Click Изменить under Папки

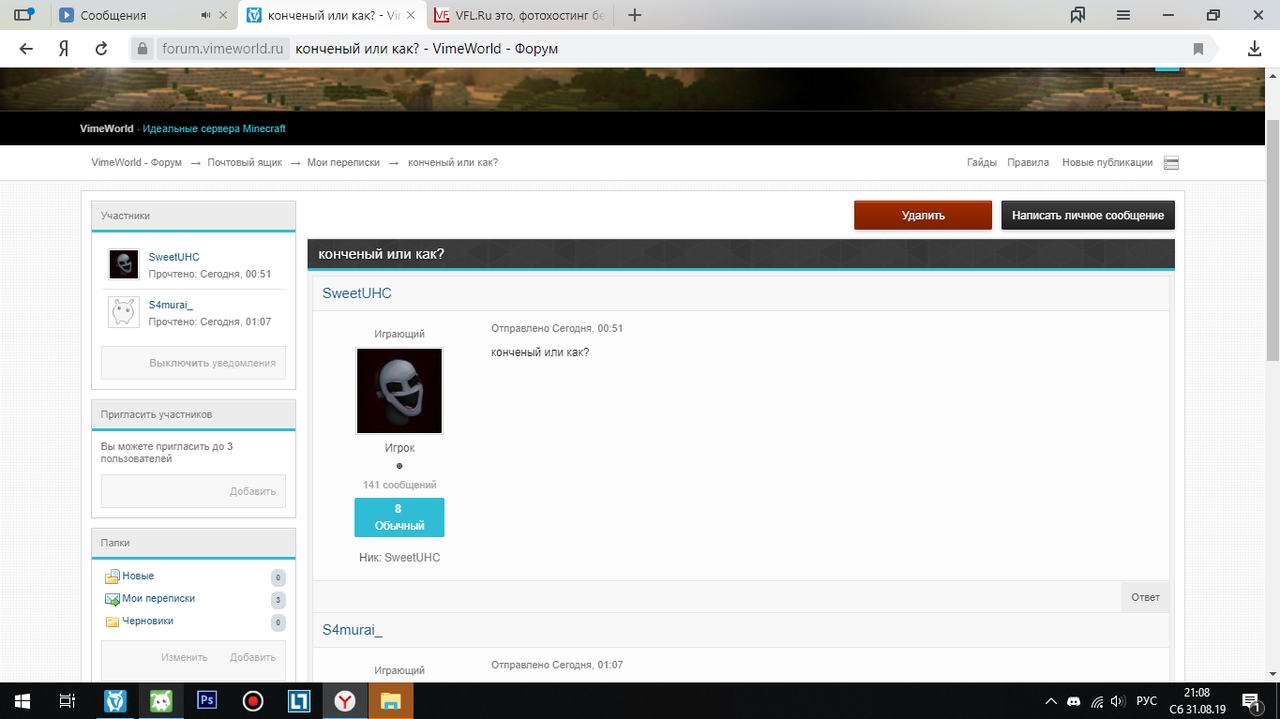pos(185,657)
